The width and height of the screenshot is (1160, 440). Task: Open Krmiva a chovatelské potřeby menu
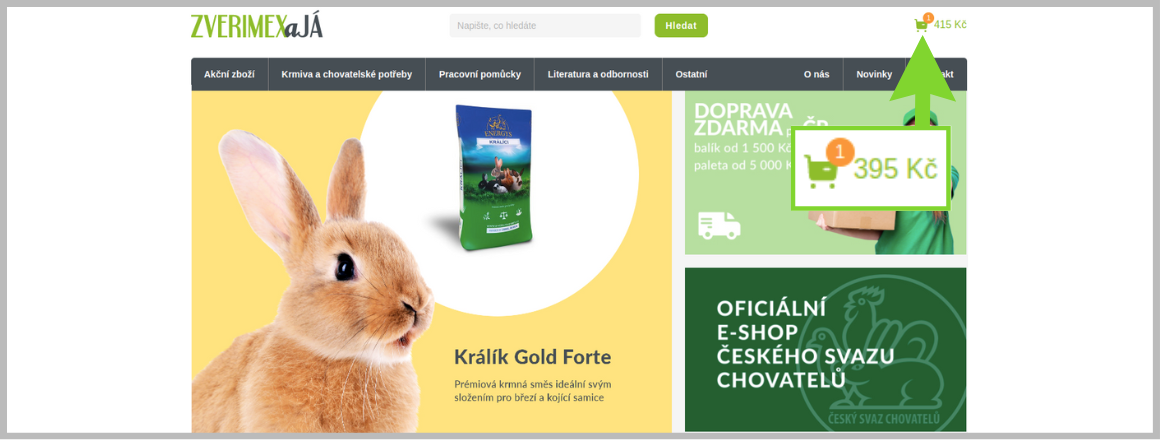pos(346,74)
